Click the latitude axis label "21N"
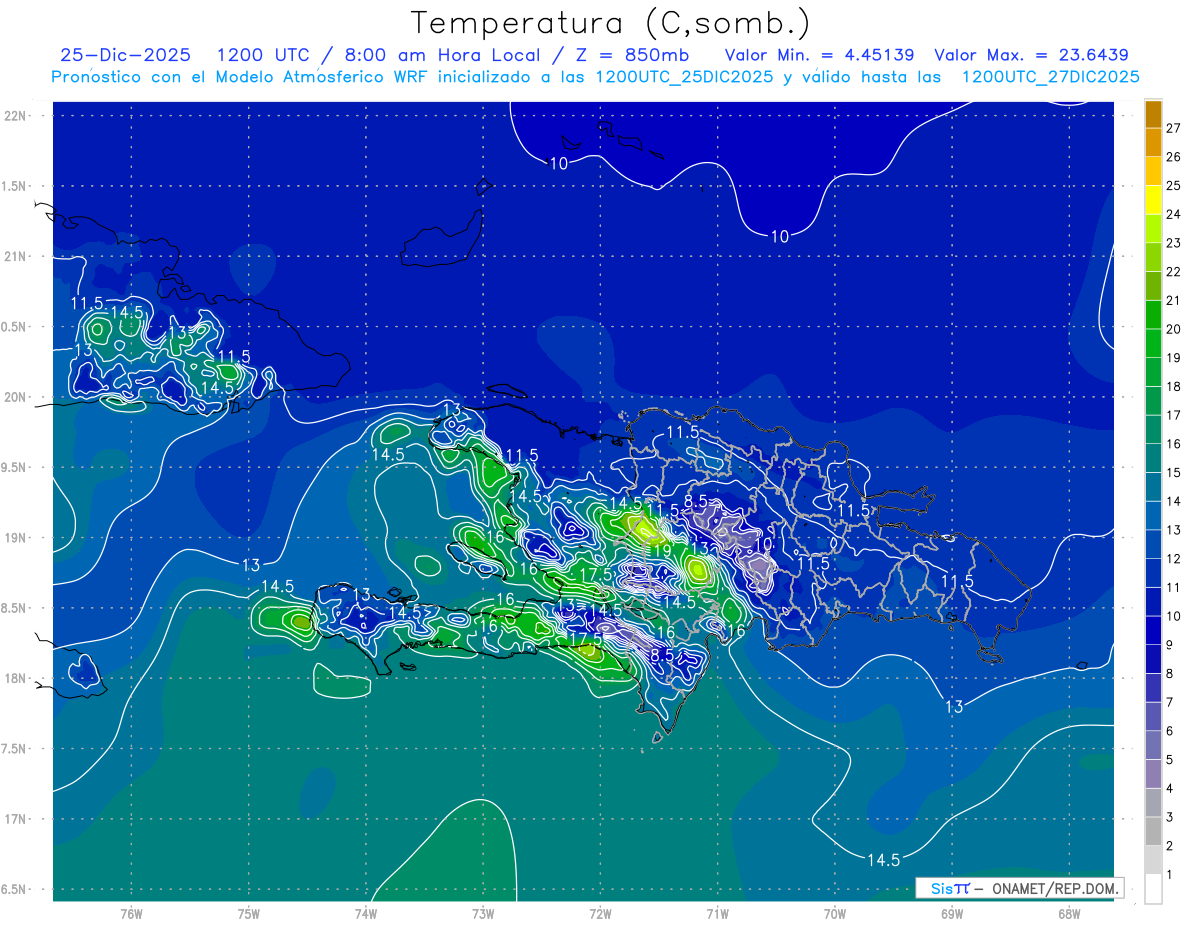Screen dimensions: 1200x927 point(15,256)
